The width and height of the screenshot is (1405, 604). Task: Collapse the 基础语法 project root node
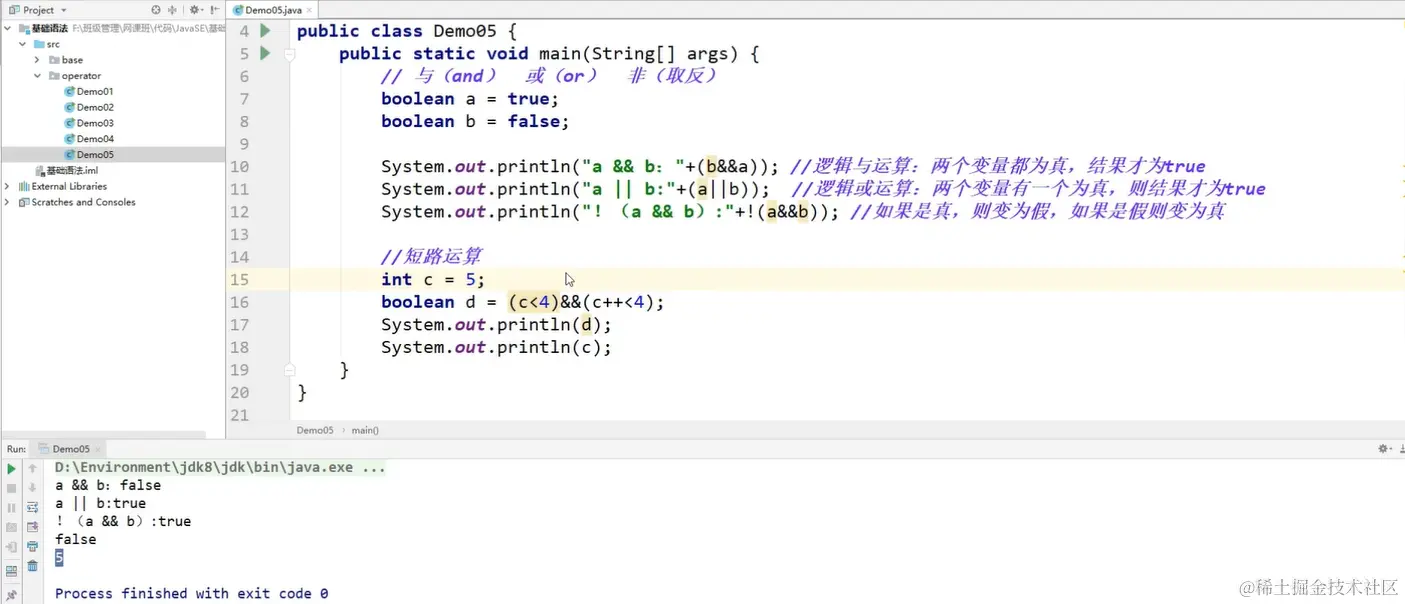tap(9, 28)
